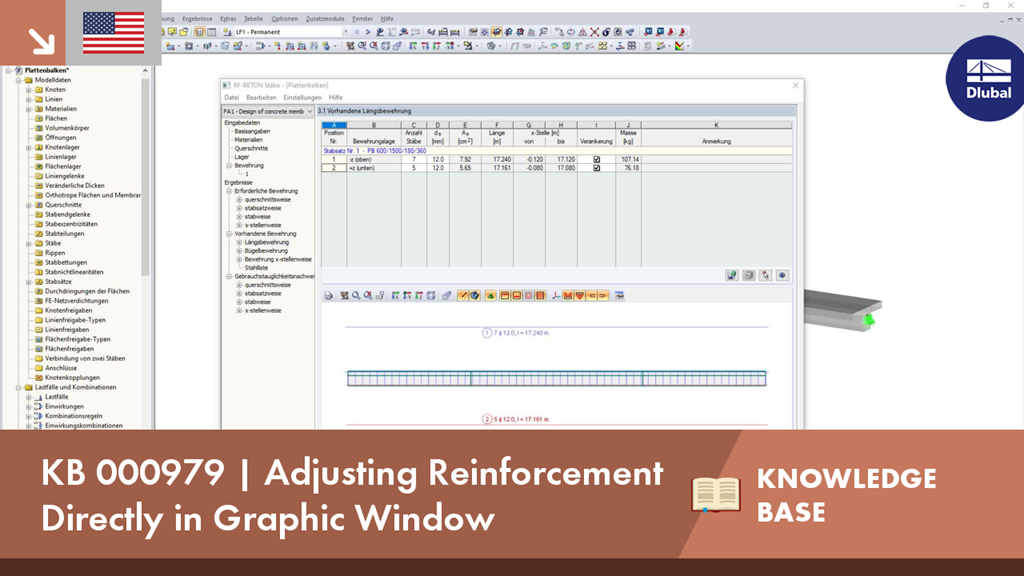Screen dimensions: 1024x576
Task: Collapse Lastfälle und Kombinationen folder
Action: [19, 387]
